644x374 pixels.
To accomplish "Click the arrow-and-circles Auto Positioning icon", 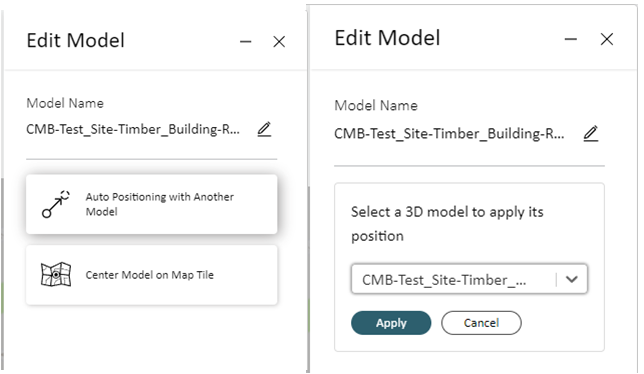I will point(55,204).
